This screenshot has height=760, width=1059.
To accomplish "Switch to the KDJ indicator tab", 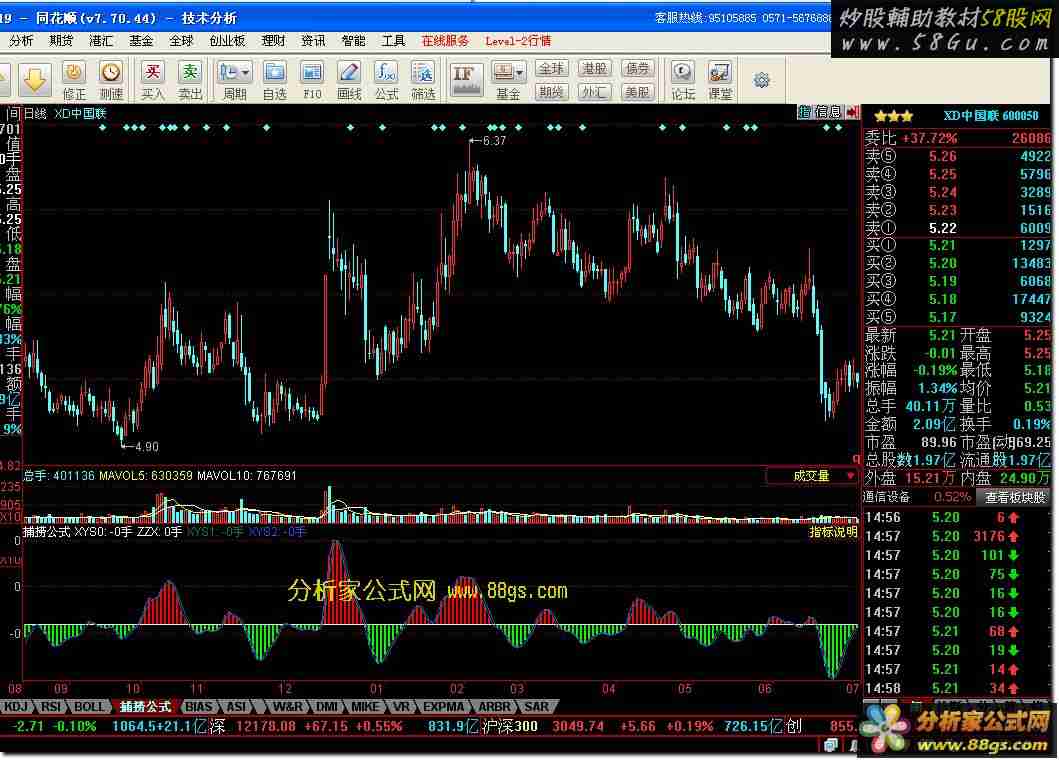I will point(16,707).
